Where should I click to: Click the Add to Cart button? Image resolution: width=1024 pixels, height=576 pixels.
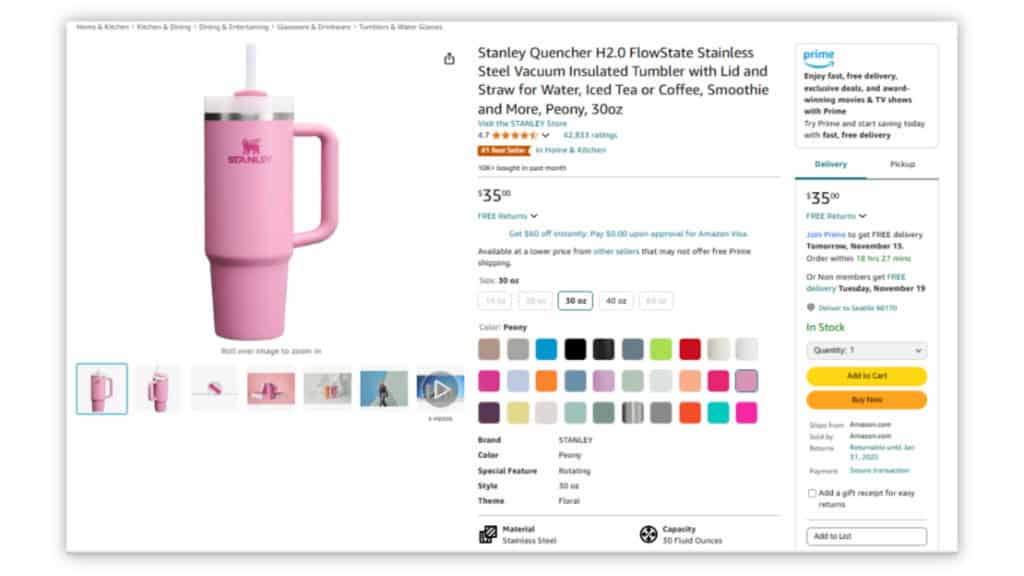pyautogui.click(x=866, y=375)
